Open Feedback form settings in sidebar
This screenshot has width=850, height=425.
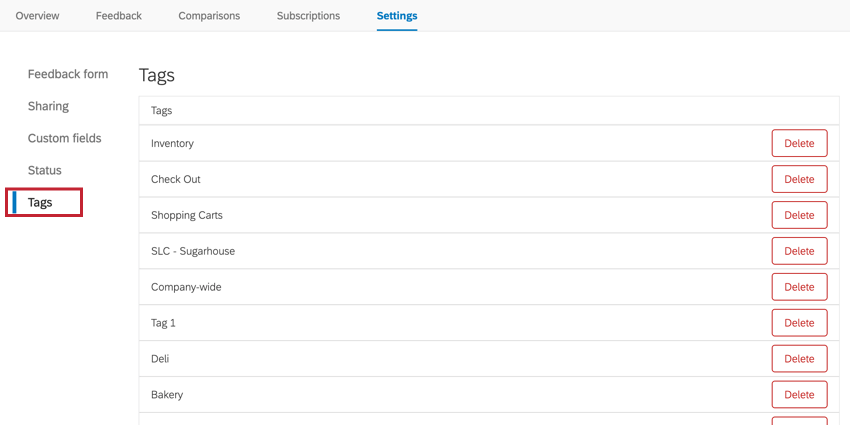coord(68,74)
